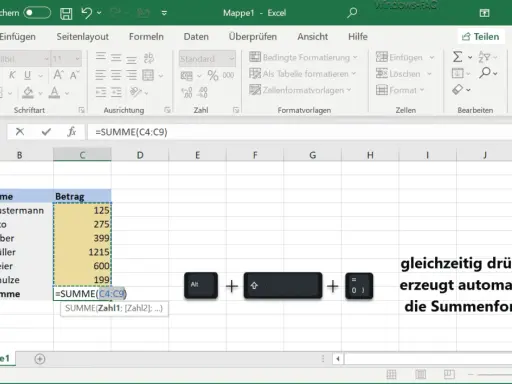Toggle italic (K) formatting

pyautogui.click(x=12, y=75)
